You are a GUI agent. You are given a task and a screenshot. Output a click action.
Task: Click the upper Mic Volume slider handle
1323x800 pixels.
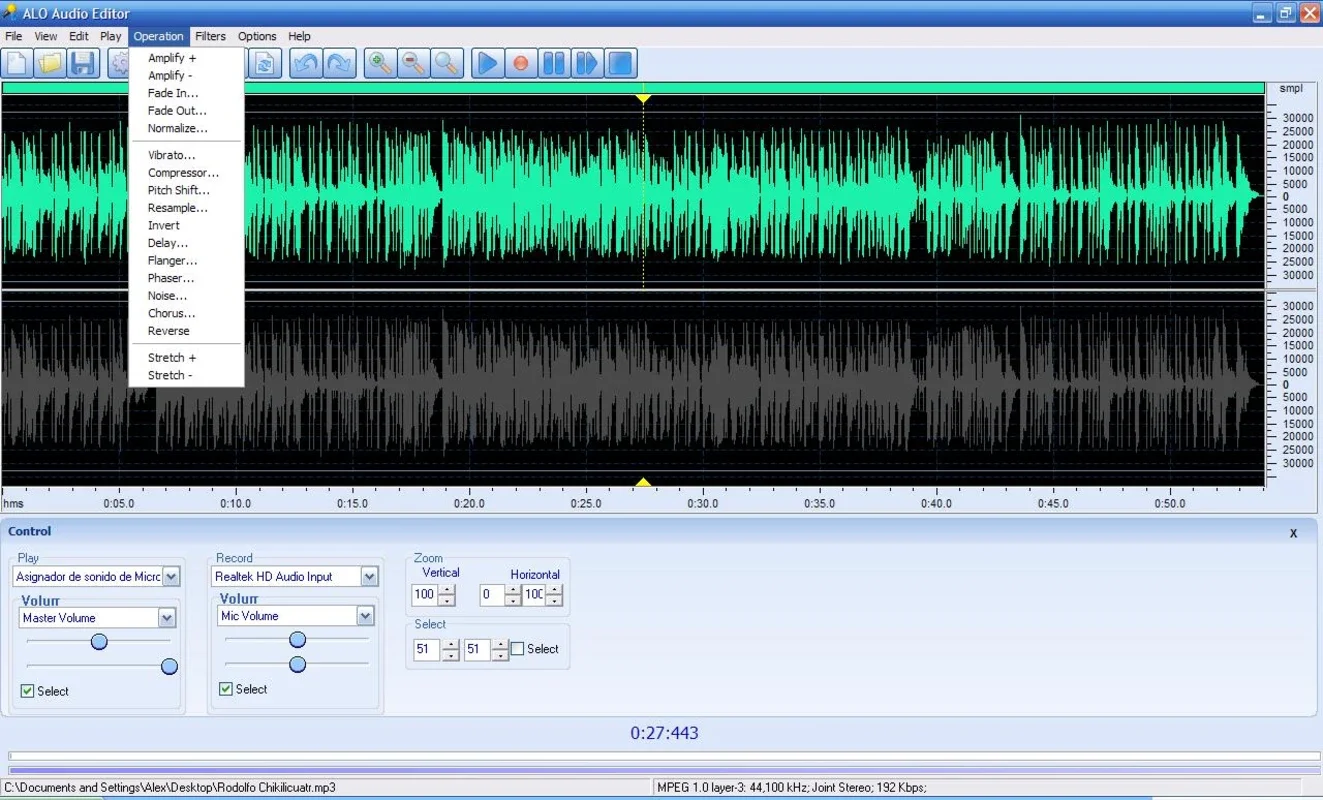(x=297, y=639)
